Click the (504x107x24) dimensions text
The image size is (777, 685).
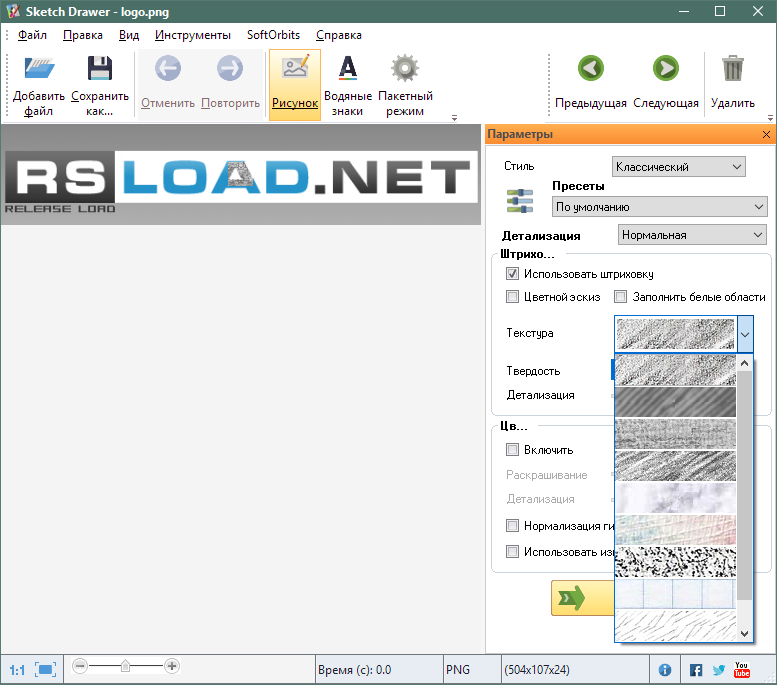pyautogui.click(x=537, y=670)
